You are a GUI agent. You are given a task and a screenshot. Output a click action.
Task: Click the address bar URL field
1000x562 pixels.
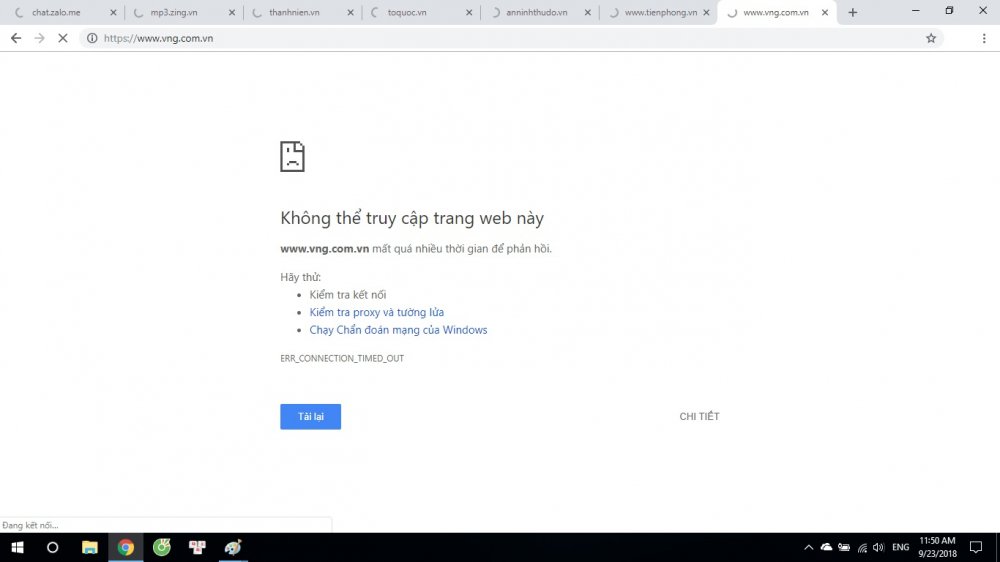pyautogui.click(x=500, y=38)
